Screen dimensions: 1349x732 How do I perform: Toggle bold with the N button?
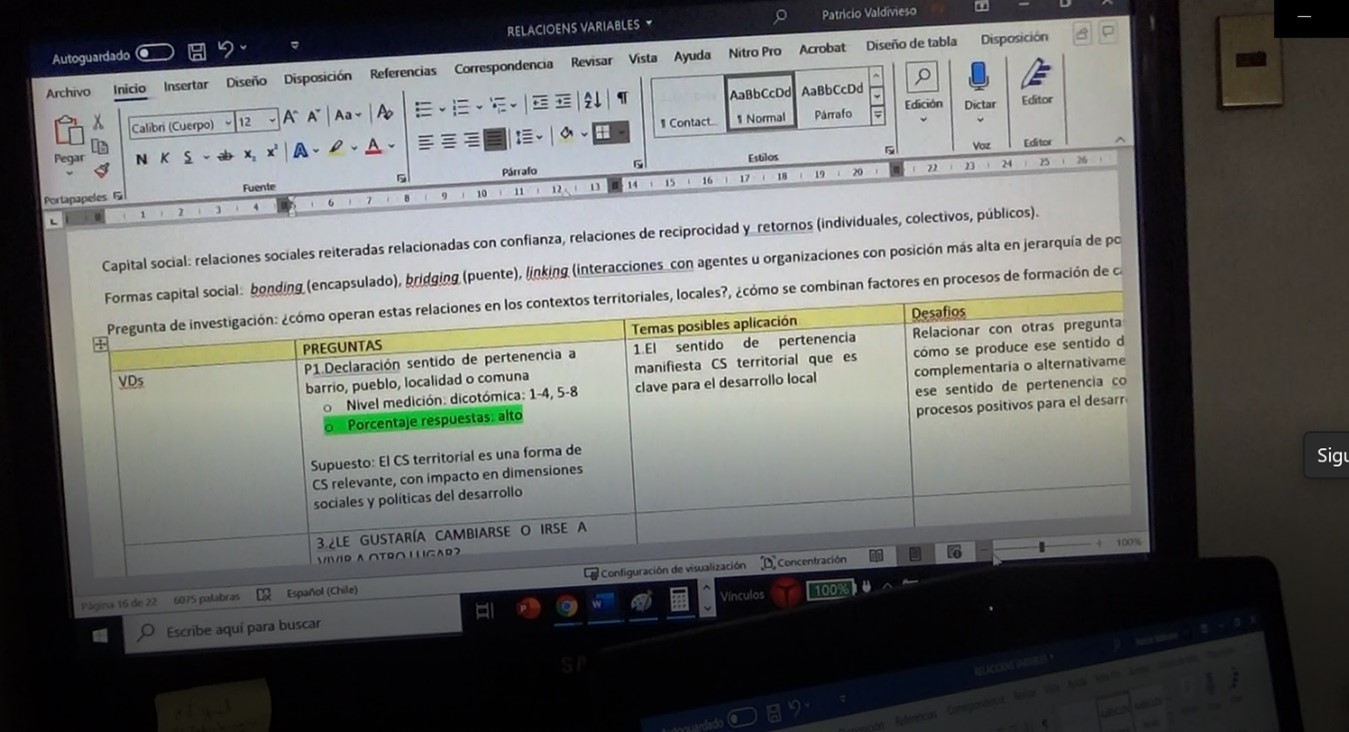pyautogui.click(x=141, y=159)
